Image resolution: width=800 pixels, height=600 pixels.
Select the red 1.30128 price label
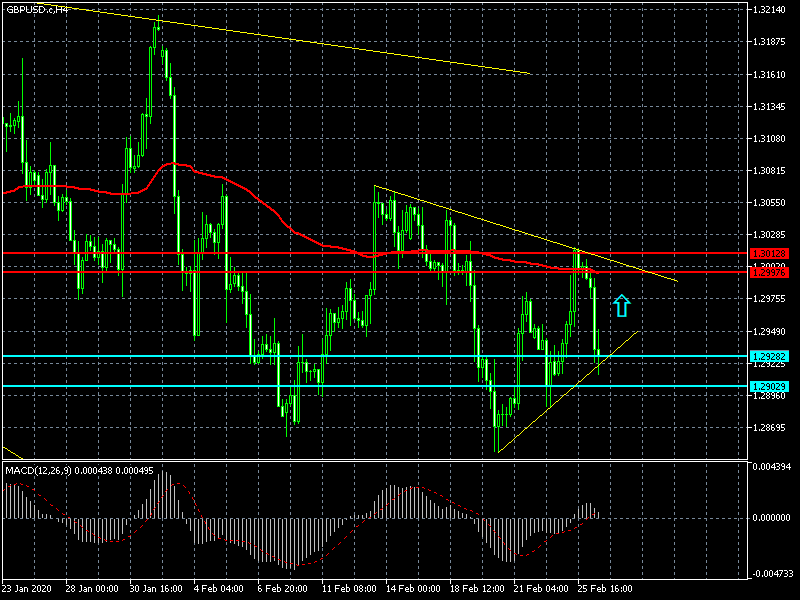point(769,254)
